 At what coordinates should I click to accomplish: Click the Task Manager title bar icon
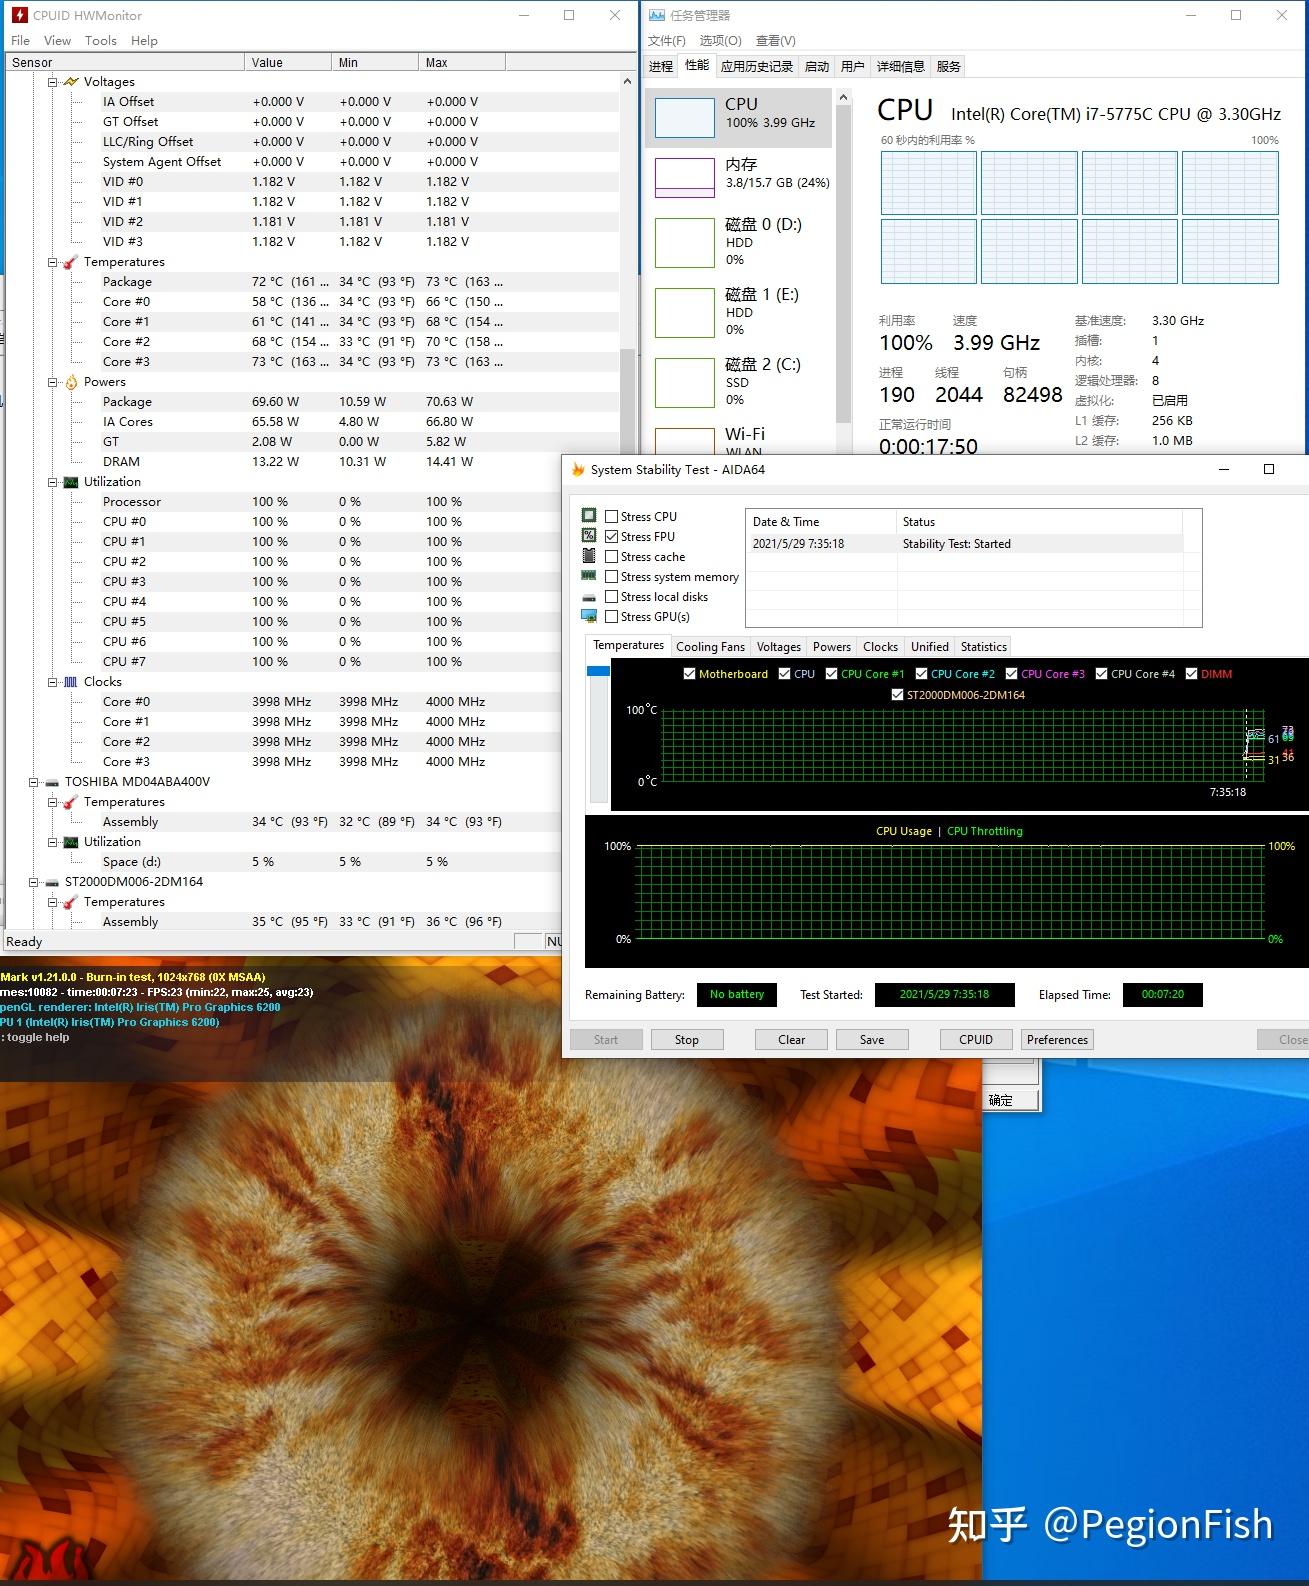[656, 15]
